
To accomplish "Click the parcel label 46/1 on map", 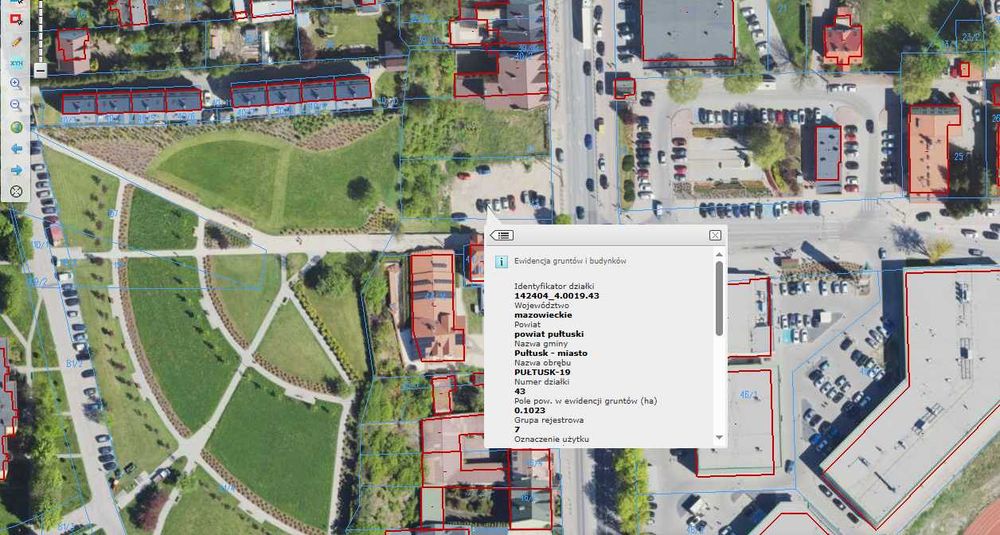I will 748,395.
